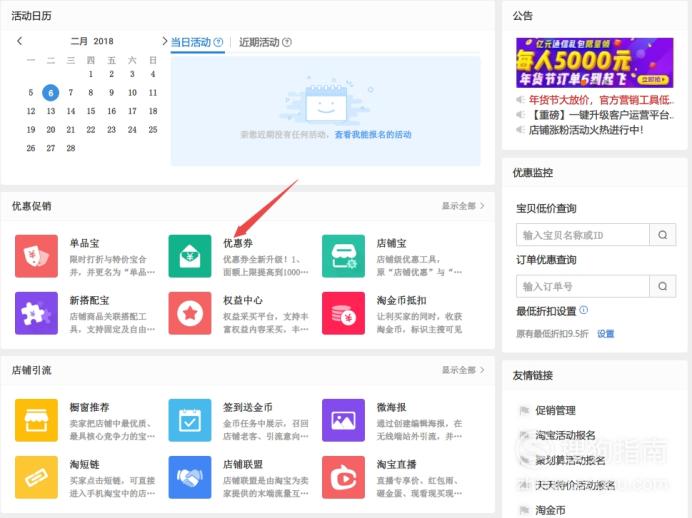
Task: Focus the 输入宝贝名称或ID input field
Action: (x=583, y=235)
